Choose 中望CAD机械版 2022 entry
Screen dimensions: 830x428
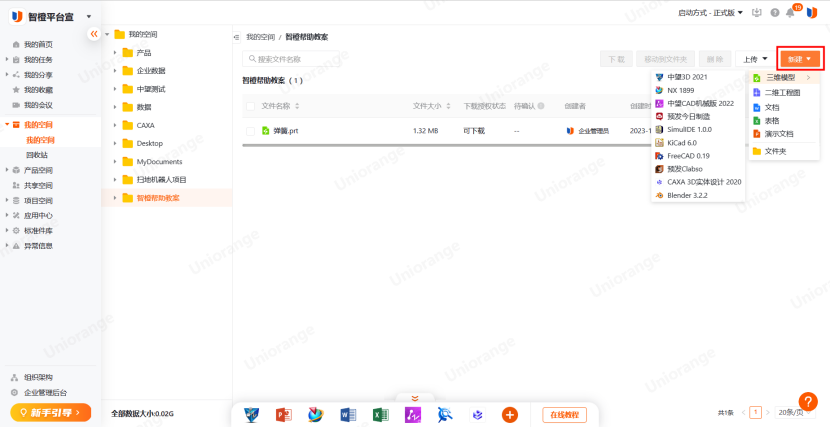pyautogui.click(x=698, y=103)
